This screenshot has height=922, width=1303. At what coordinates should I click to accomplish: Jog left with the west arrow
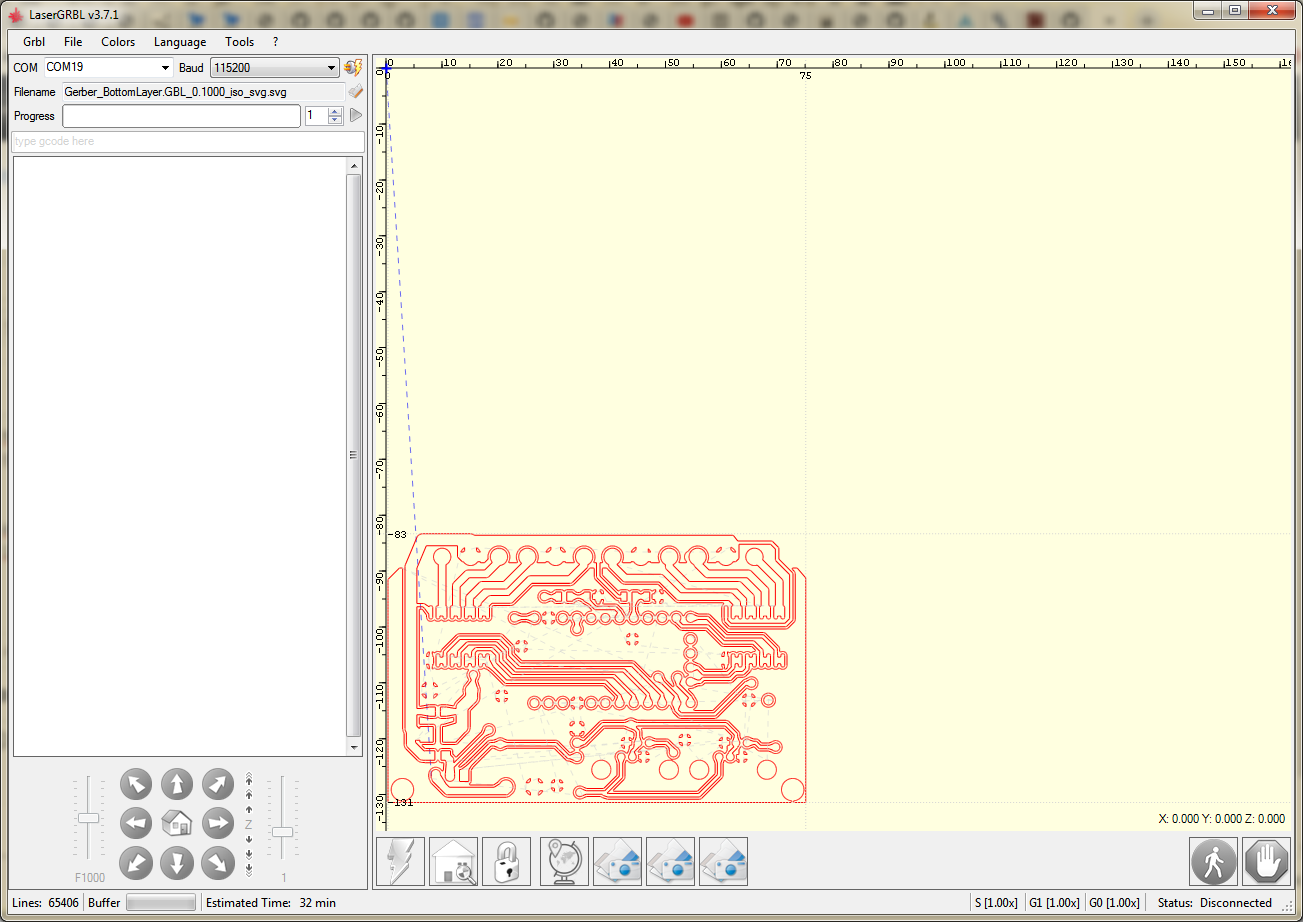pyautogui.click(x=136, y=823)
